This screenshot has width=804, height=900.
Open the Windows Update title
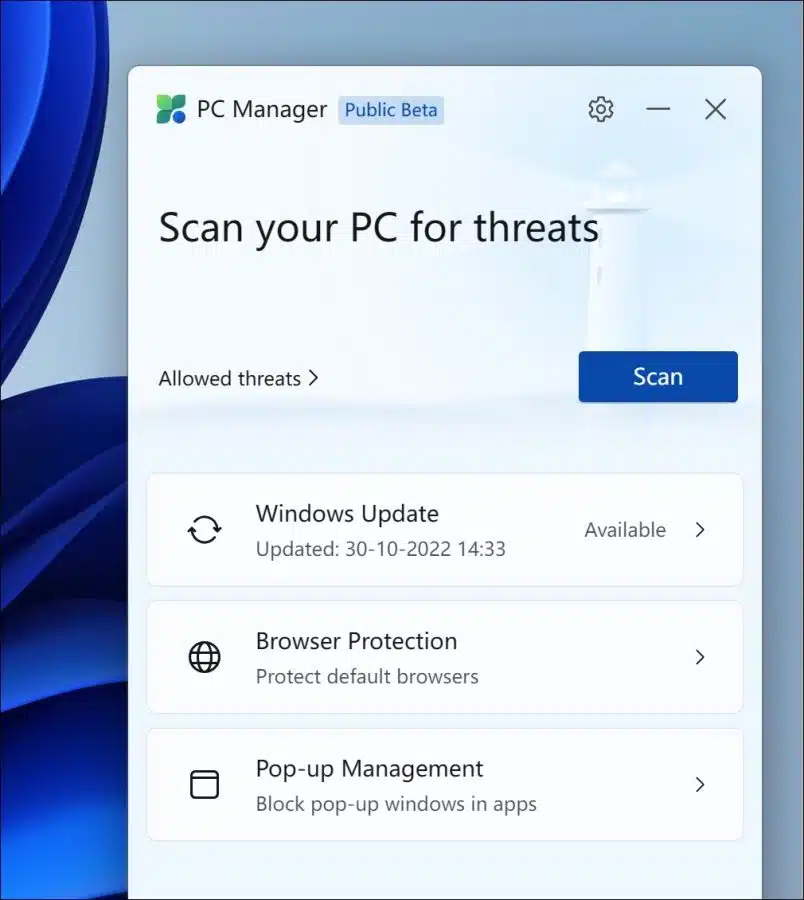click(x=347, y=513)
